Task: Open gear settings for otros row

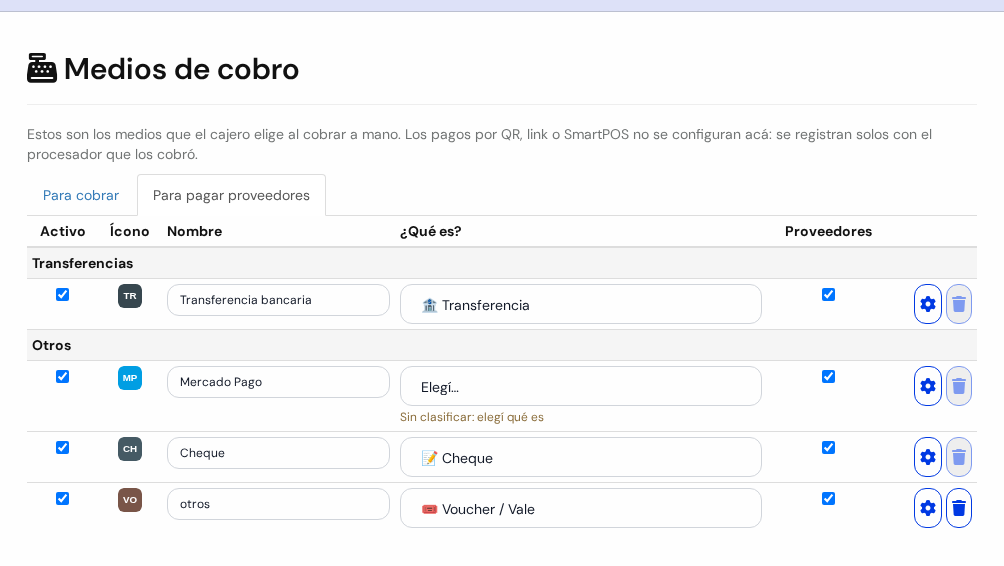Action: point(928,508)
